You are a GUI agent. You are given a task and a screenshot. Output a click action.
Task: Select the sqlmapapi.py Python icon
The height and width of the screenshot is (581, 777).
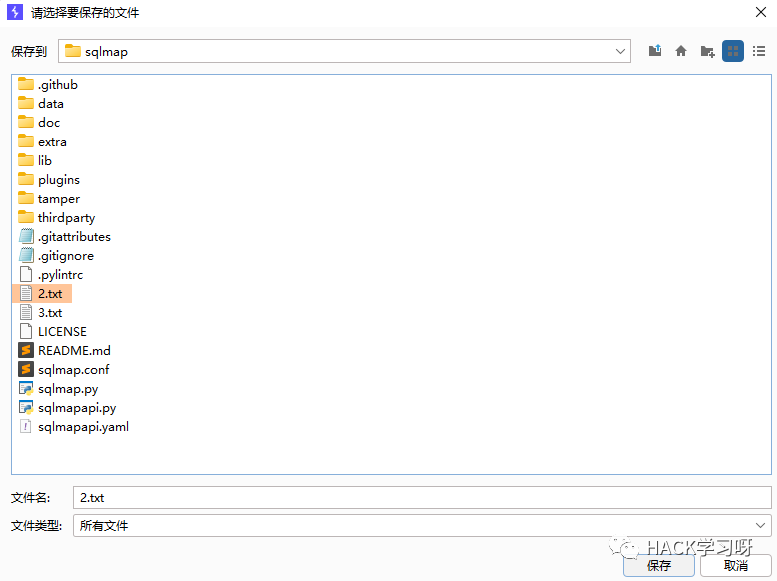tap(26, 407)
